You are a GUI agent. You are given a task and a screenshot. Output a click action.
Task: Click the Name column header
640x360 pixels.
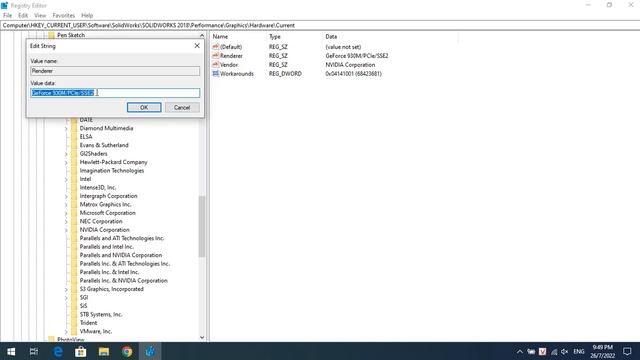[x=220, y=37]
